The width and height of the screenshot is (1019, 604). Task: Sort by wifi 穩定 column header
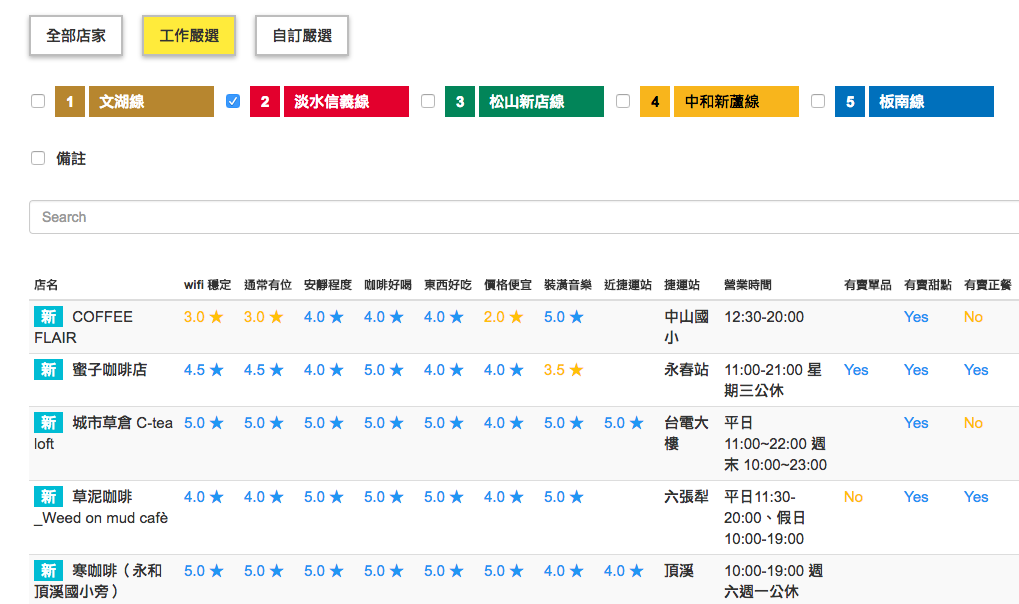[x=207, y=285]
